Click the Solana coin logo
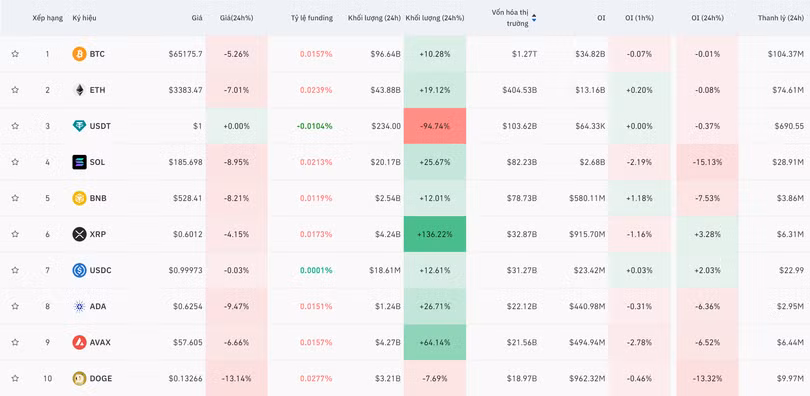 pyautogui.click(x=79, y=162)
